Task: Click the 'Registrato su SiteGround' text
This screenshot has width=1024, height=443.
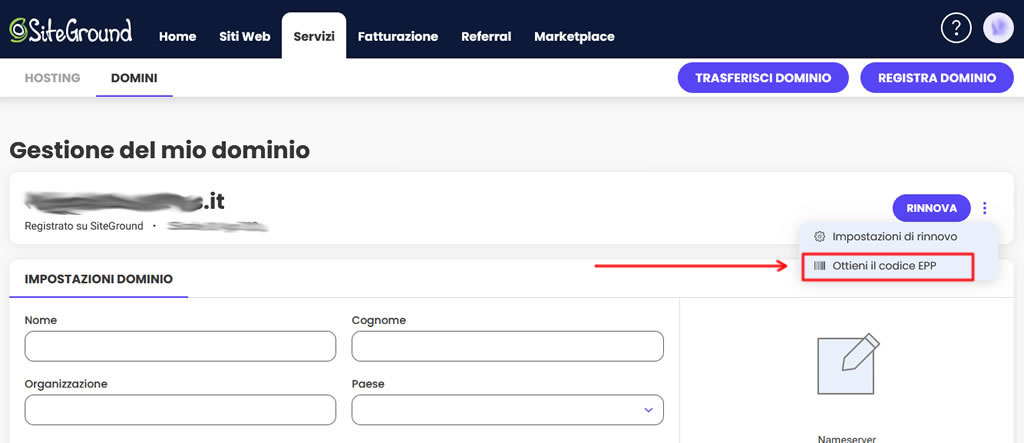Action: click(x=84, y=226)
